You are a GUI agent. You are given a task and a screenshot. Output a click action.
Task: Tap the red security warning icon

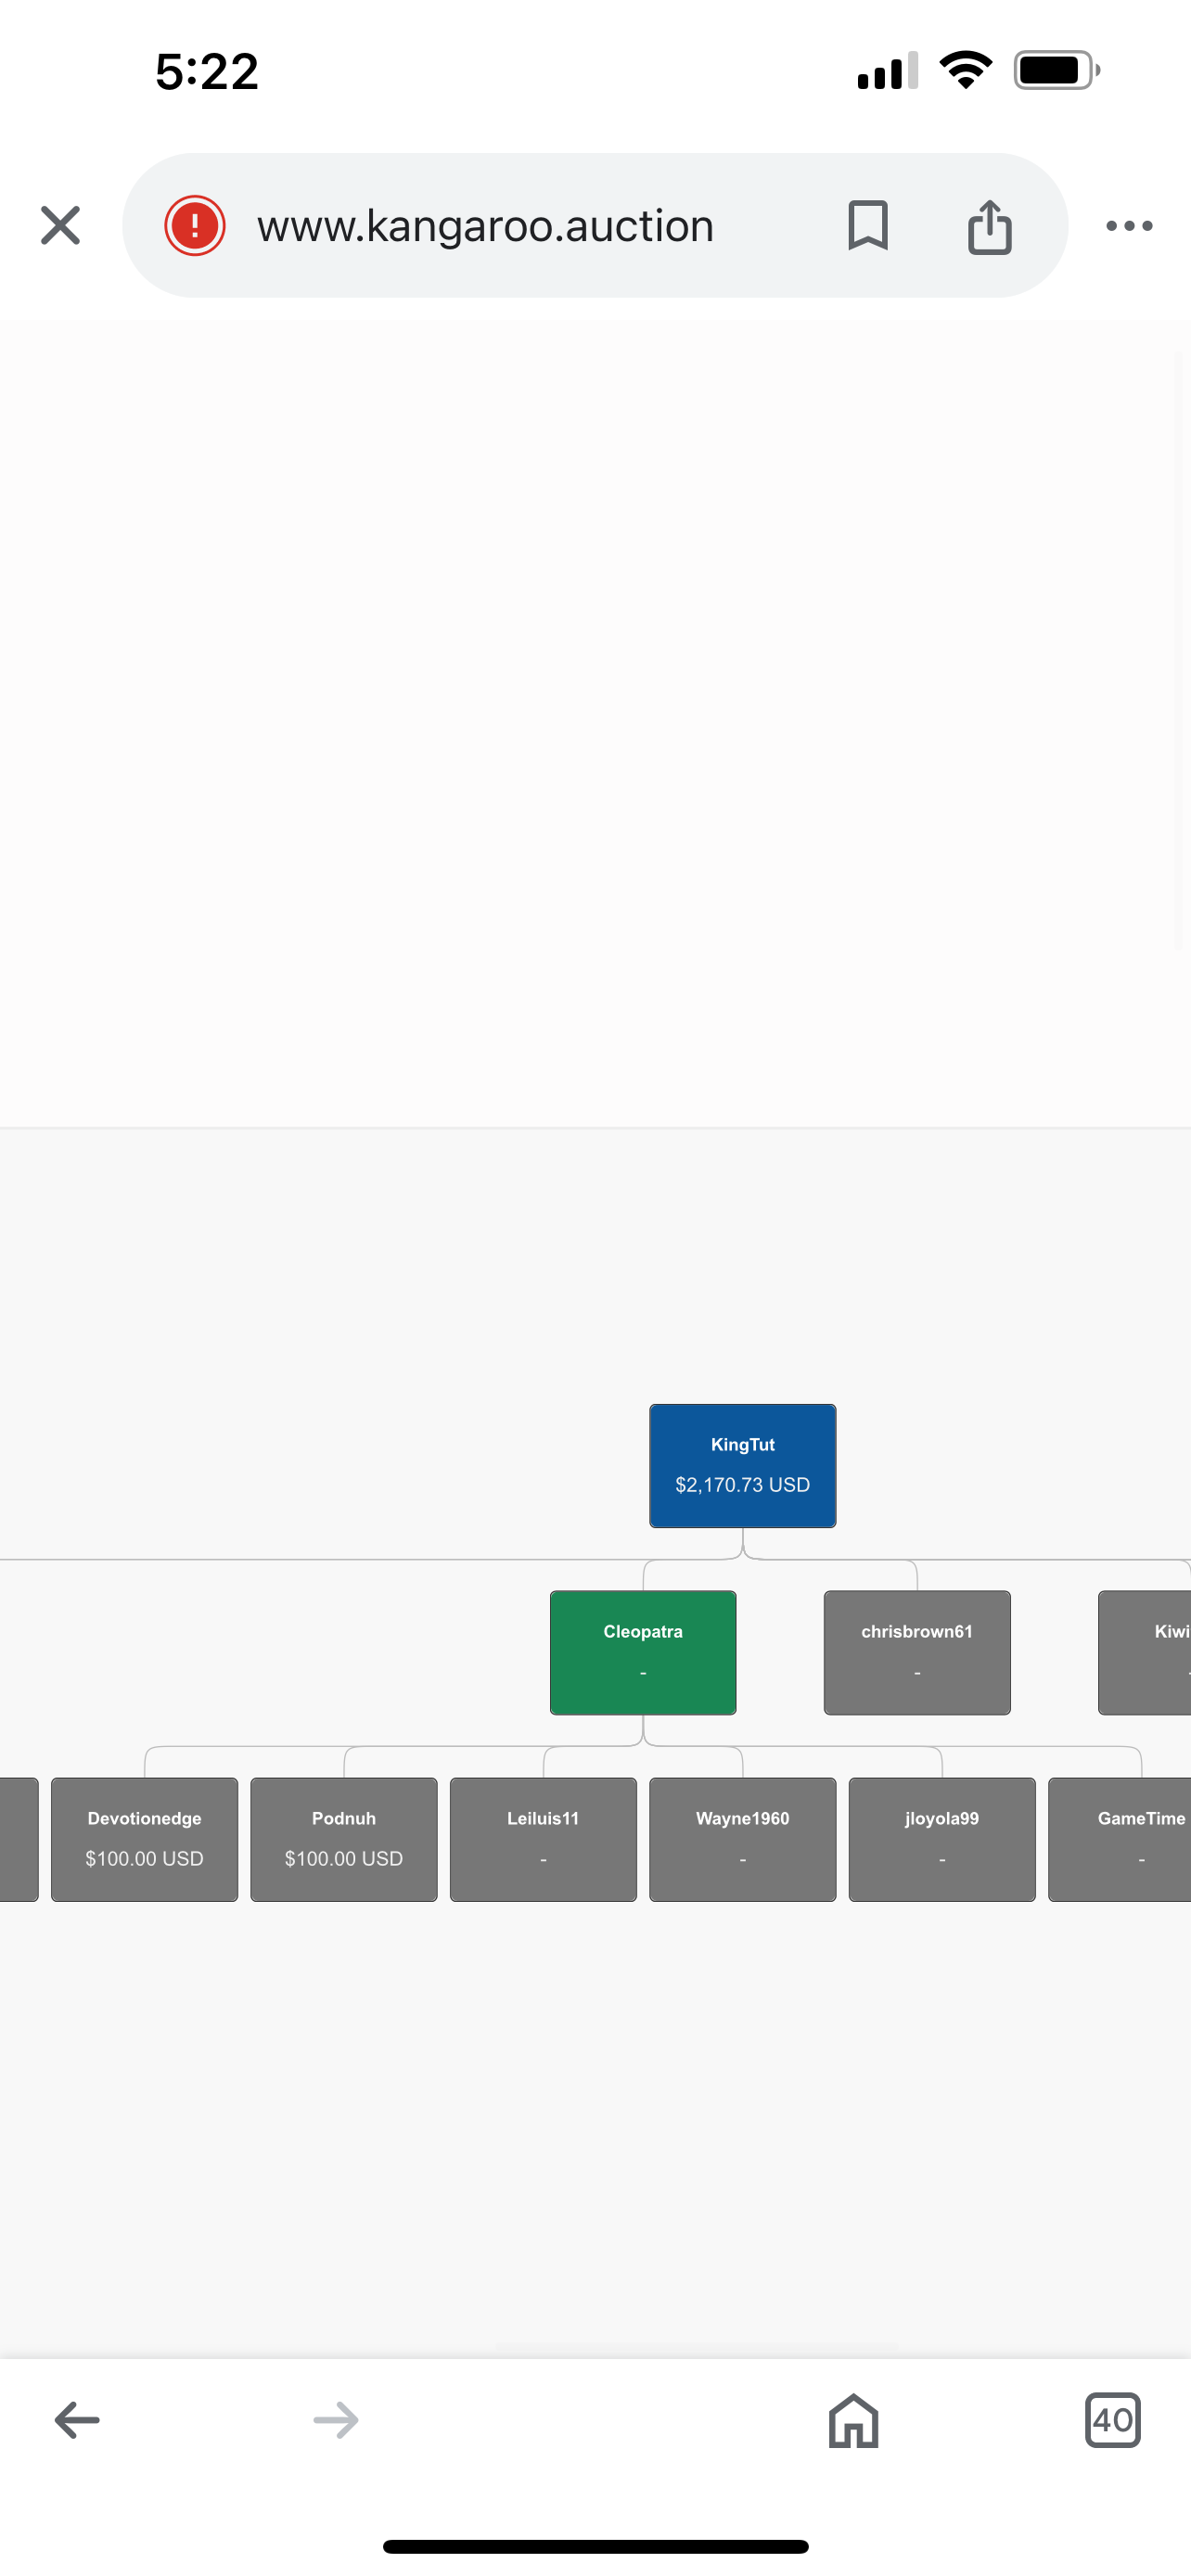coord(195,225)
